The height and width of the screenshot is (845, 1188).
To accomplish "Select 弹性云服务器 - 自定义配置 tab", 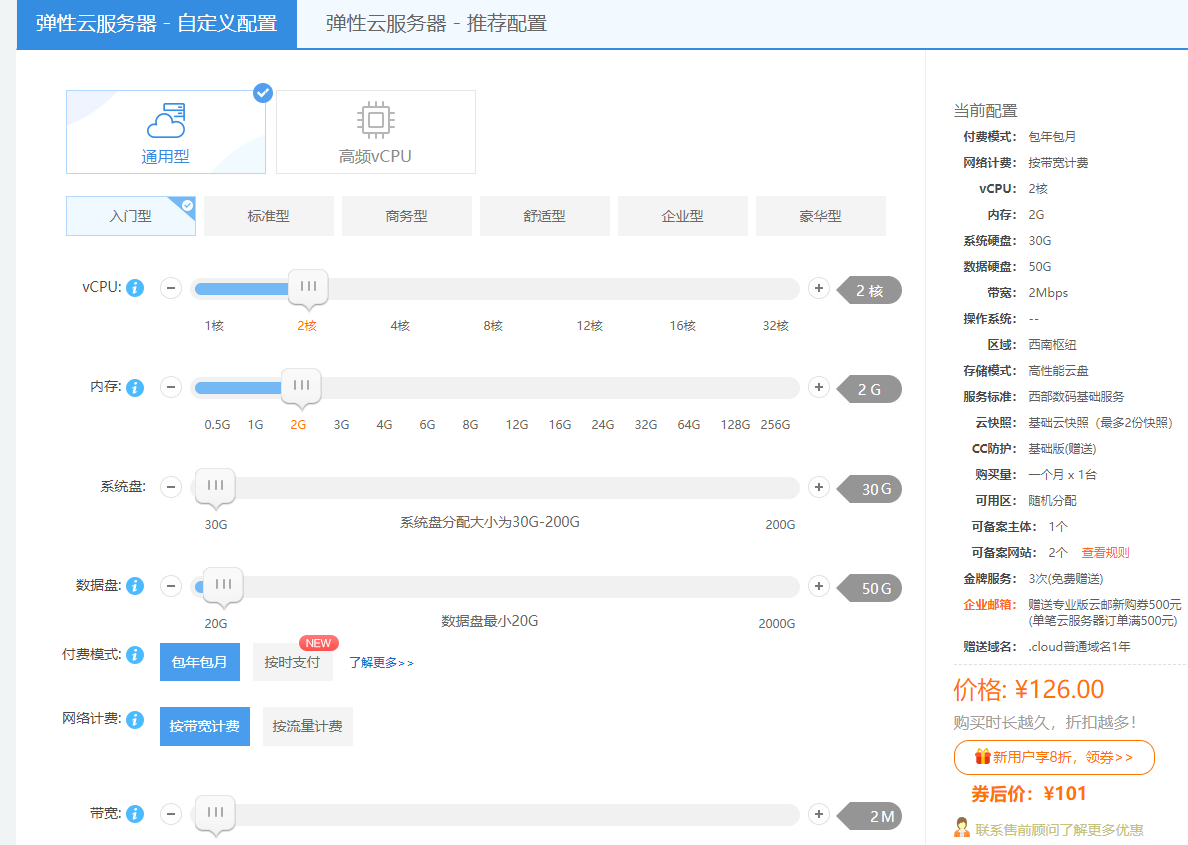I will [157, 23].
